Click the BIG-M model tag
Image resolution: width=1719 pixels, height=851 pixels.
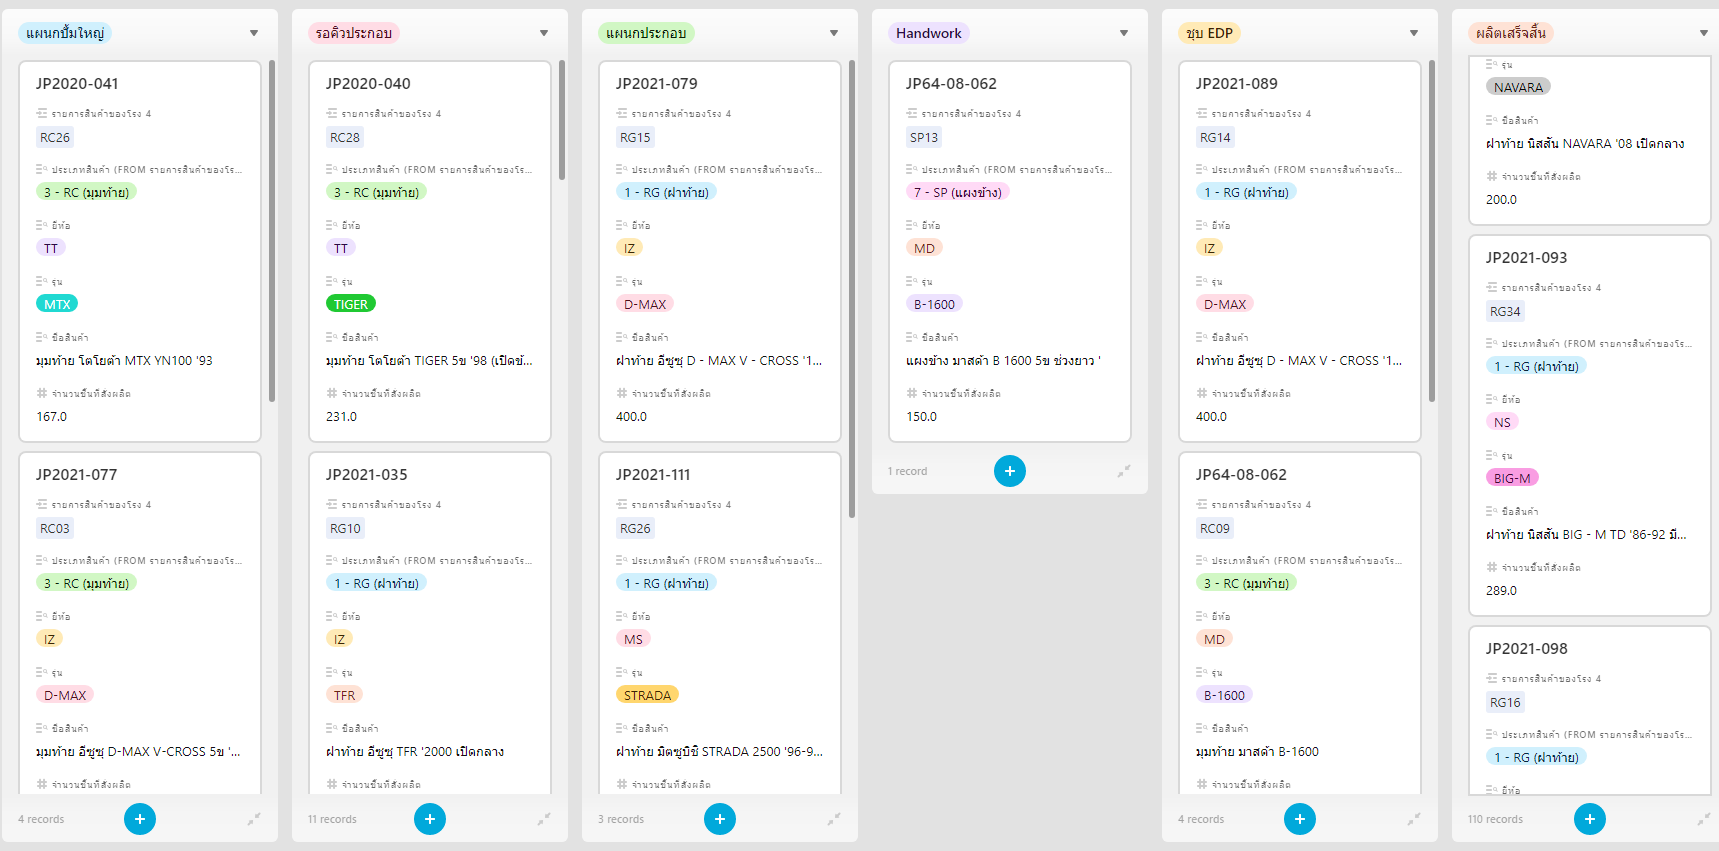point(1512,478)
